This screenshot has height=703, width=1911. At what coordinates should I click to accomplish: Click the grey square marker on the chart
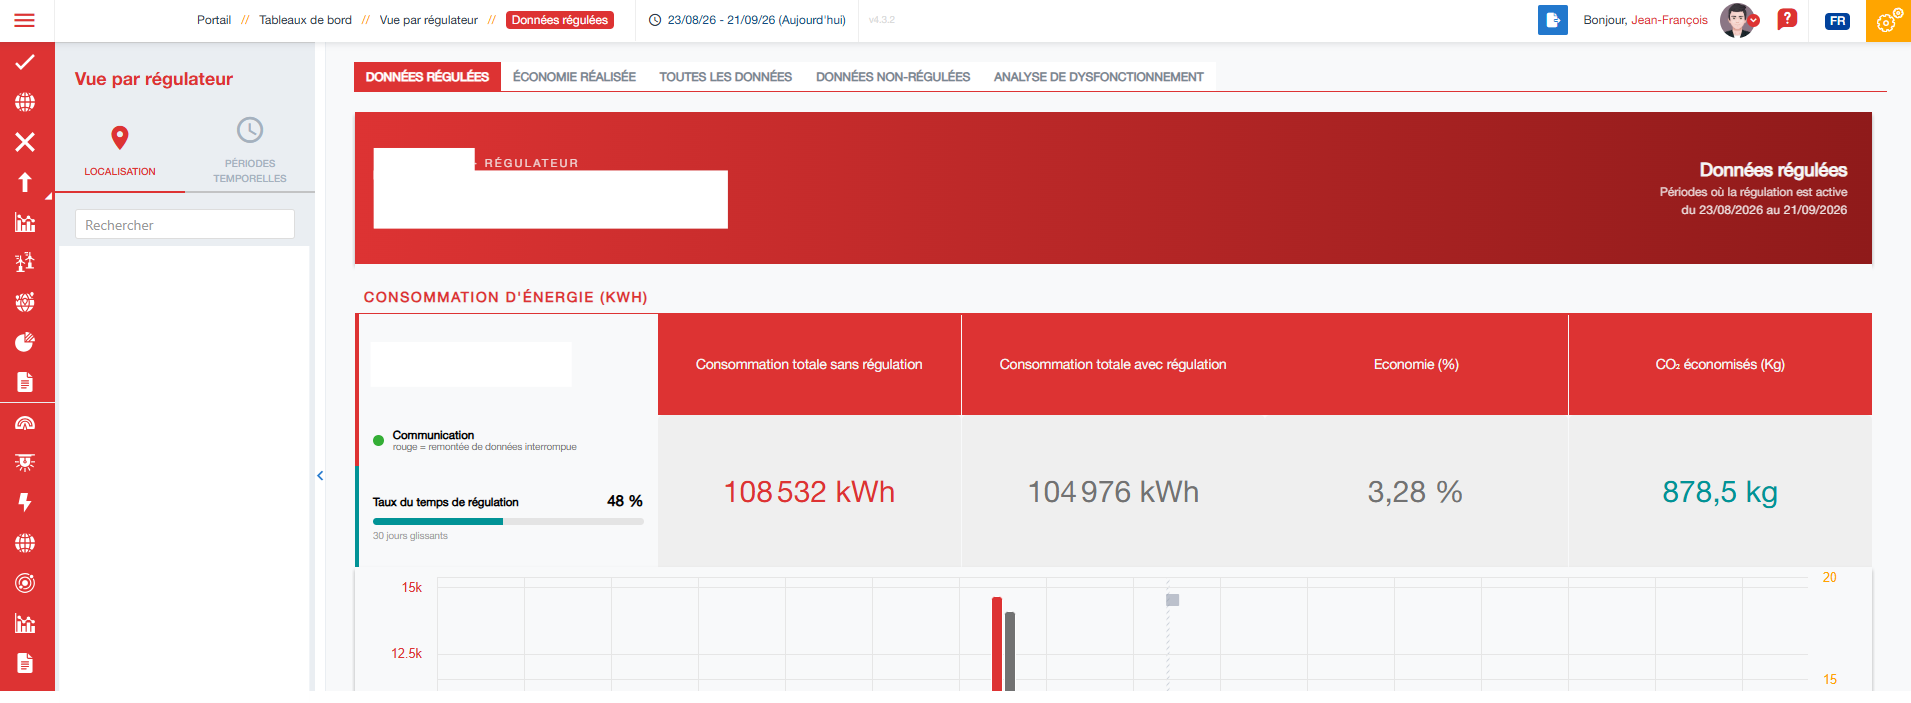1173,600
